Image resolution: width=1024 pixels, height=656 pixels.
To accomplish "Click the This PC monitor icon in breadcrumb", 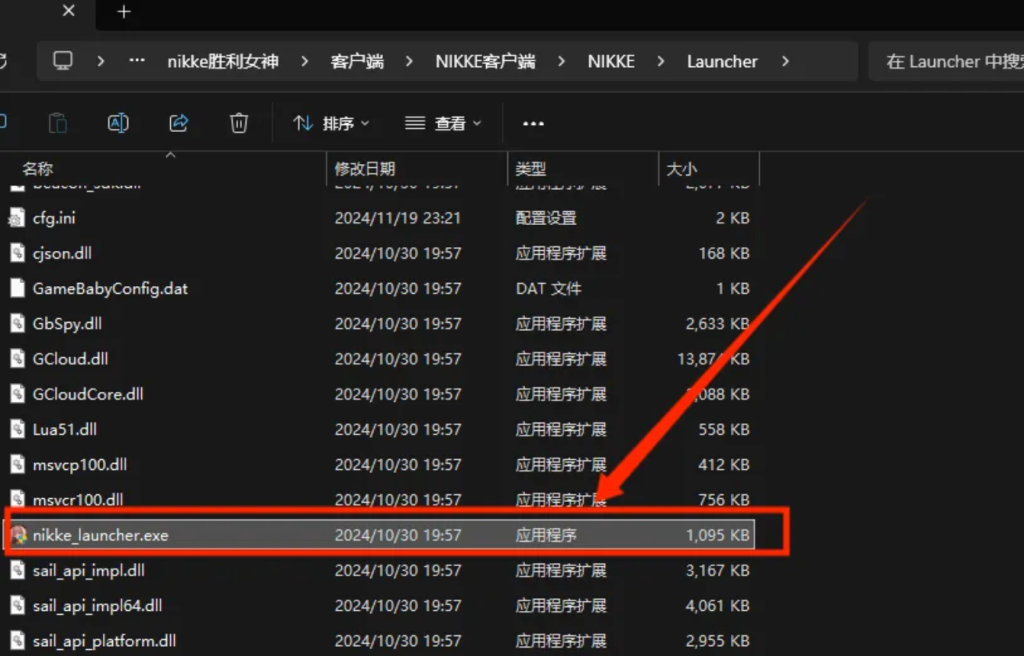I will tap(63, 61).
